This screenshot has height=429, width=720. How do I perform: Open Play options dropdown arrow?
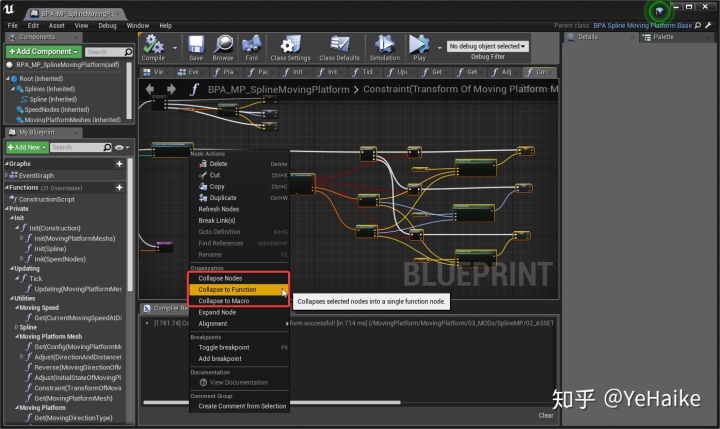coord(439,47)
